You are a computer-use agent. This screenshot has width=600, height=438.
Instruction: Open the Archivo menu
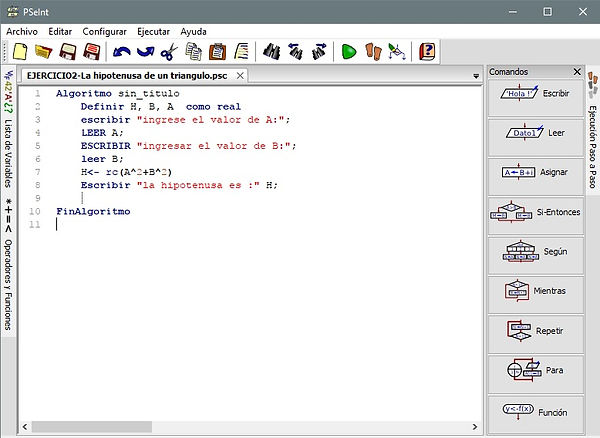click(22, 31)
